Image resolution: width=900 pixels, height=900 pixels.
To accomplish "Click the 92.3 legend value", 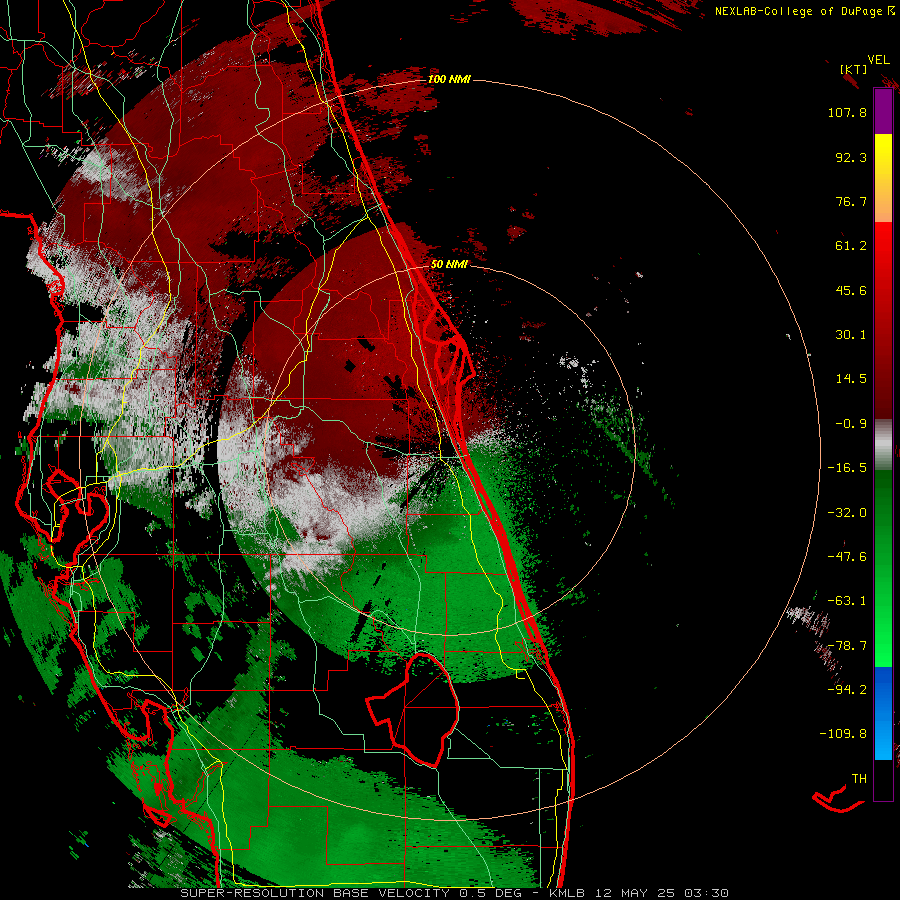I will pos(851,157).
